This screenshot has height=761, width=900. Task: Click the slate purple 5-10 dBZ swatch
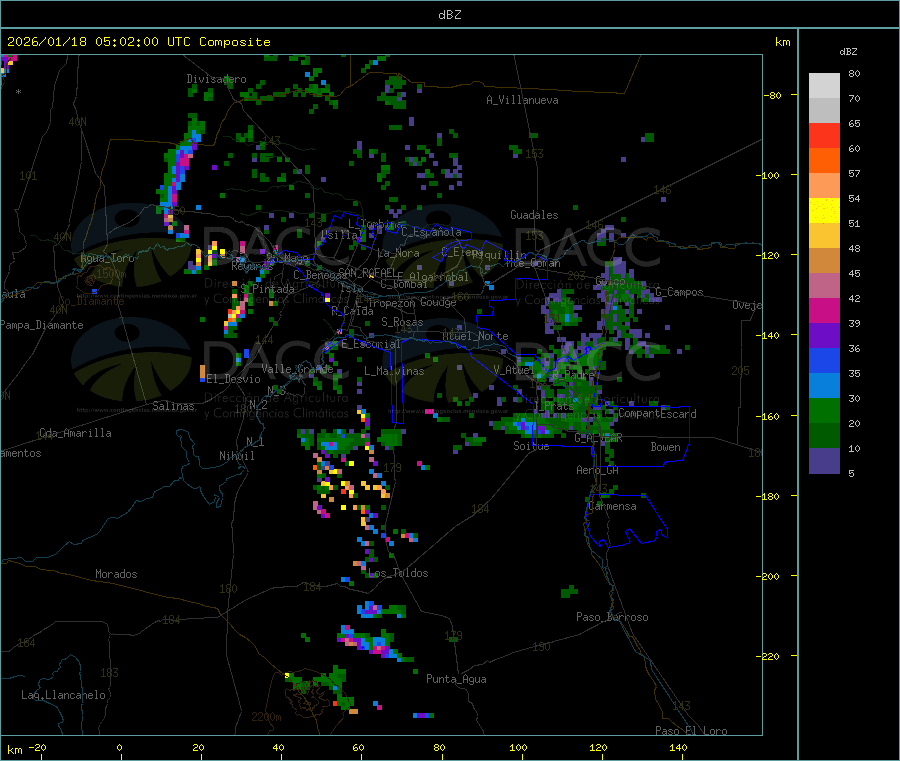click(x=824, y=461)
